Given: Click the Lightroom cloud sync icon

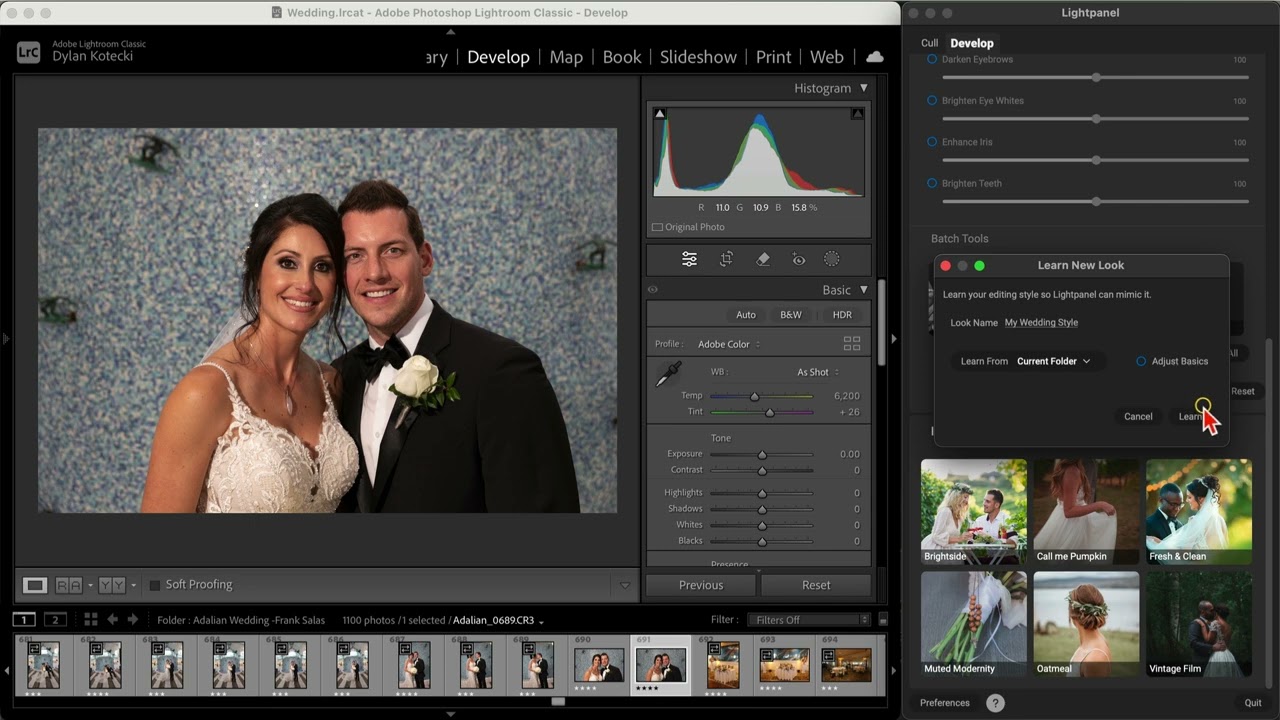Looking at the screenshot, I should coord(875,57).
